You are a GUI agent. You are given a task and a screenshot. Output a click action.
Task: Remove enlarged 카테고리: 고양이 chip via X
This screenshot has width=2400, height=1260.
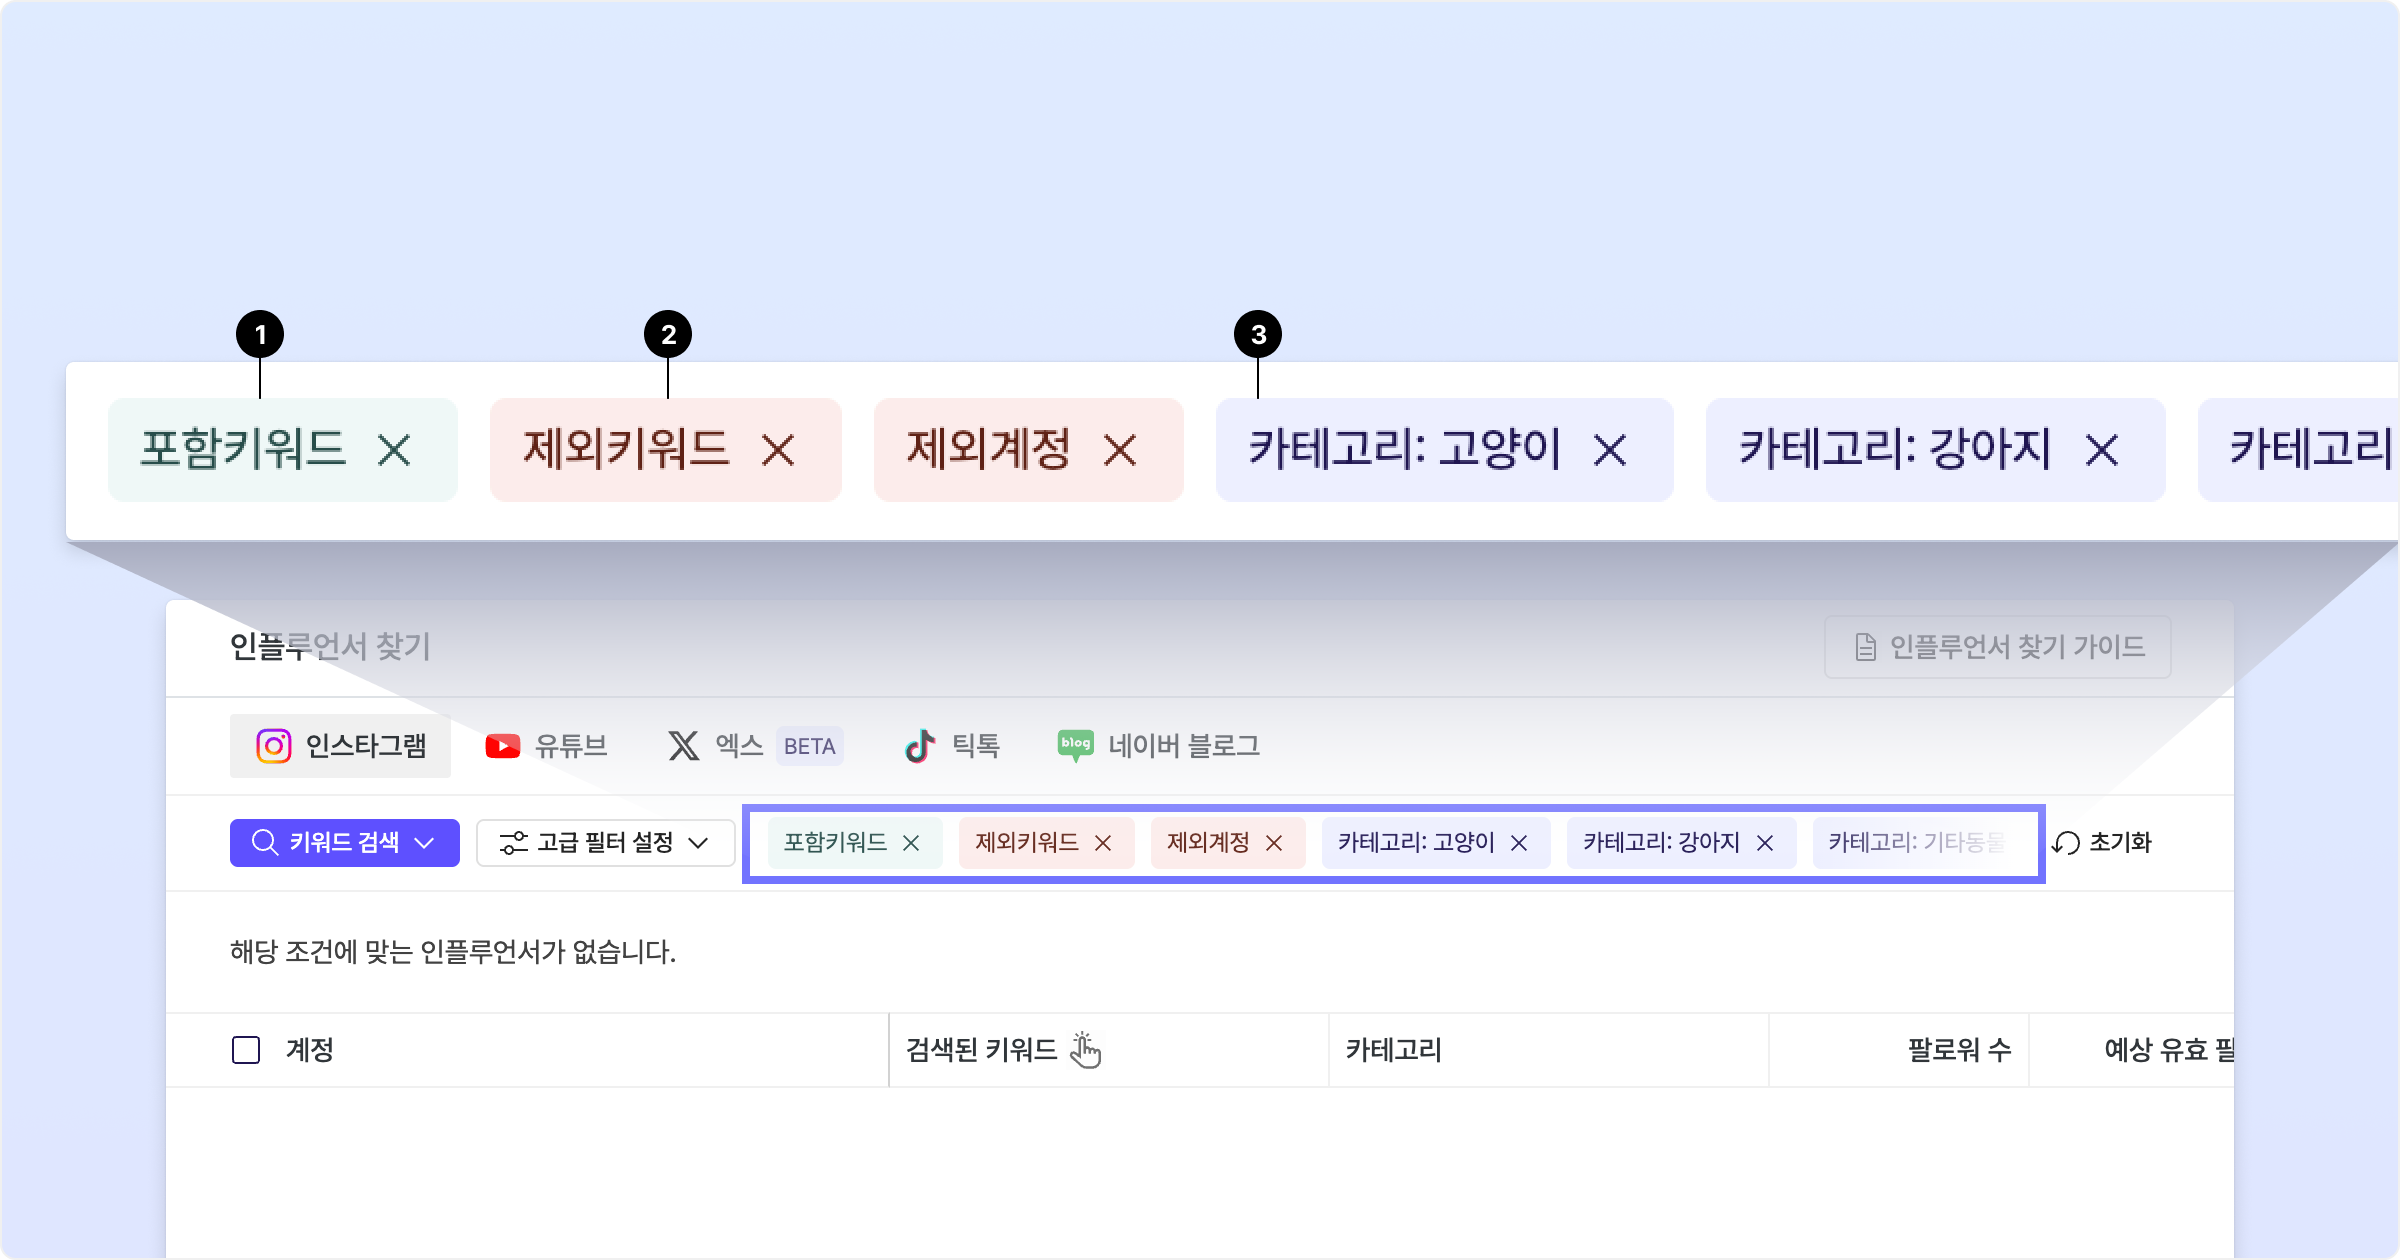point(1610,450)
